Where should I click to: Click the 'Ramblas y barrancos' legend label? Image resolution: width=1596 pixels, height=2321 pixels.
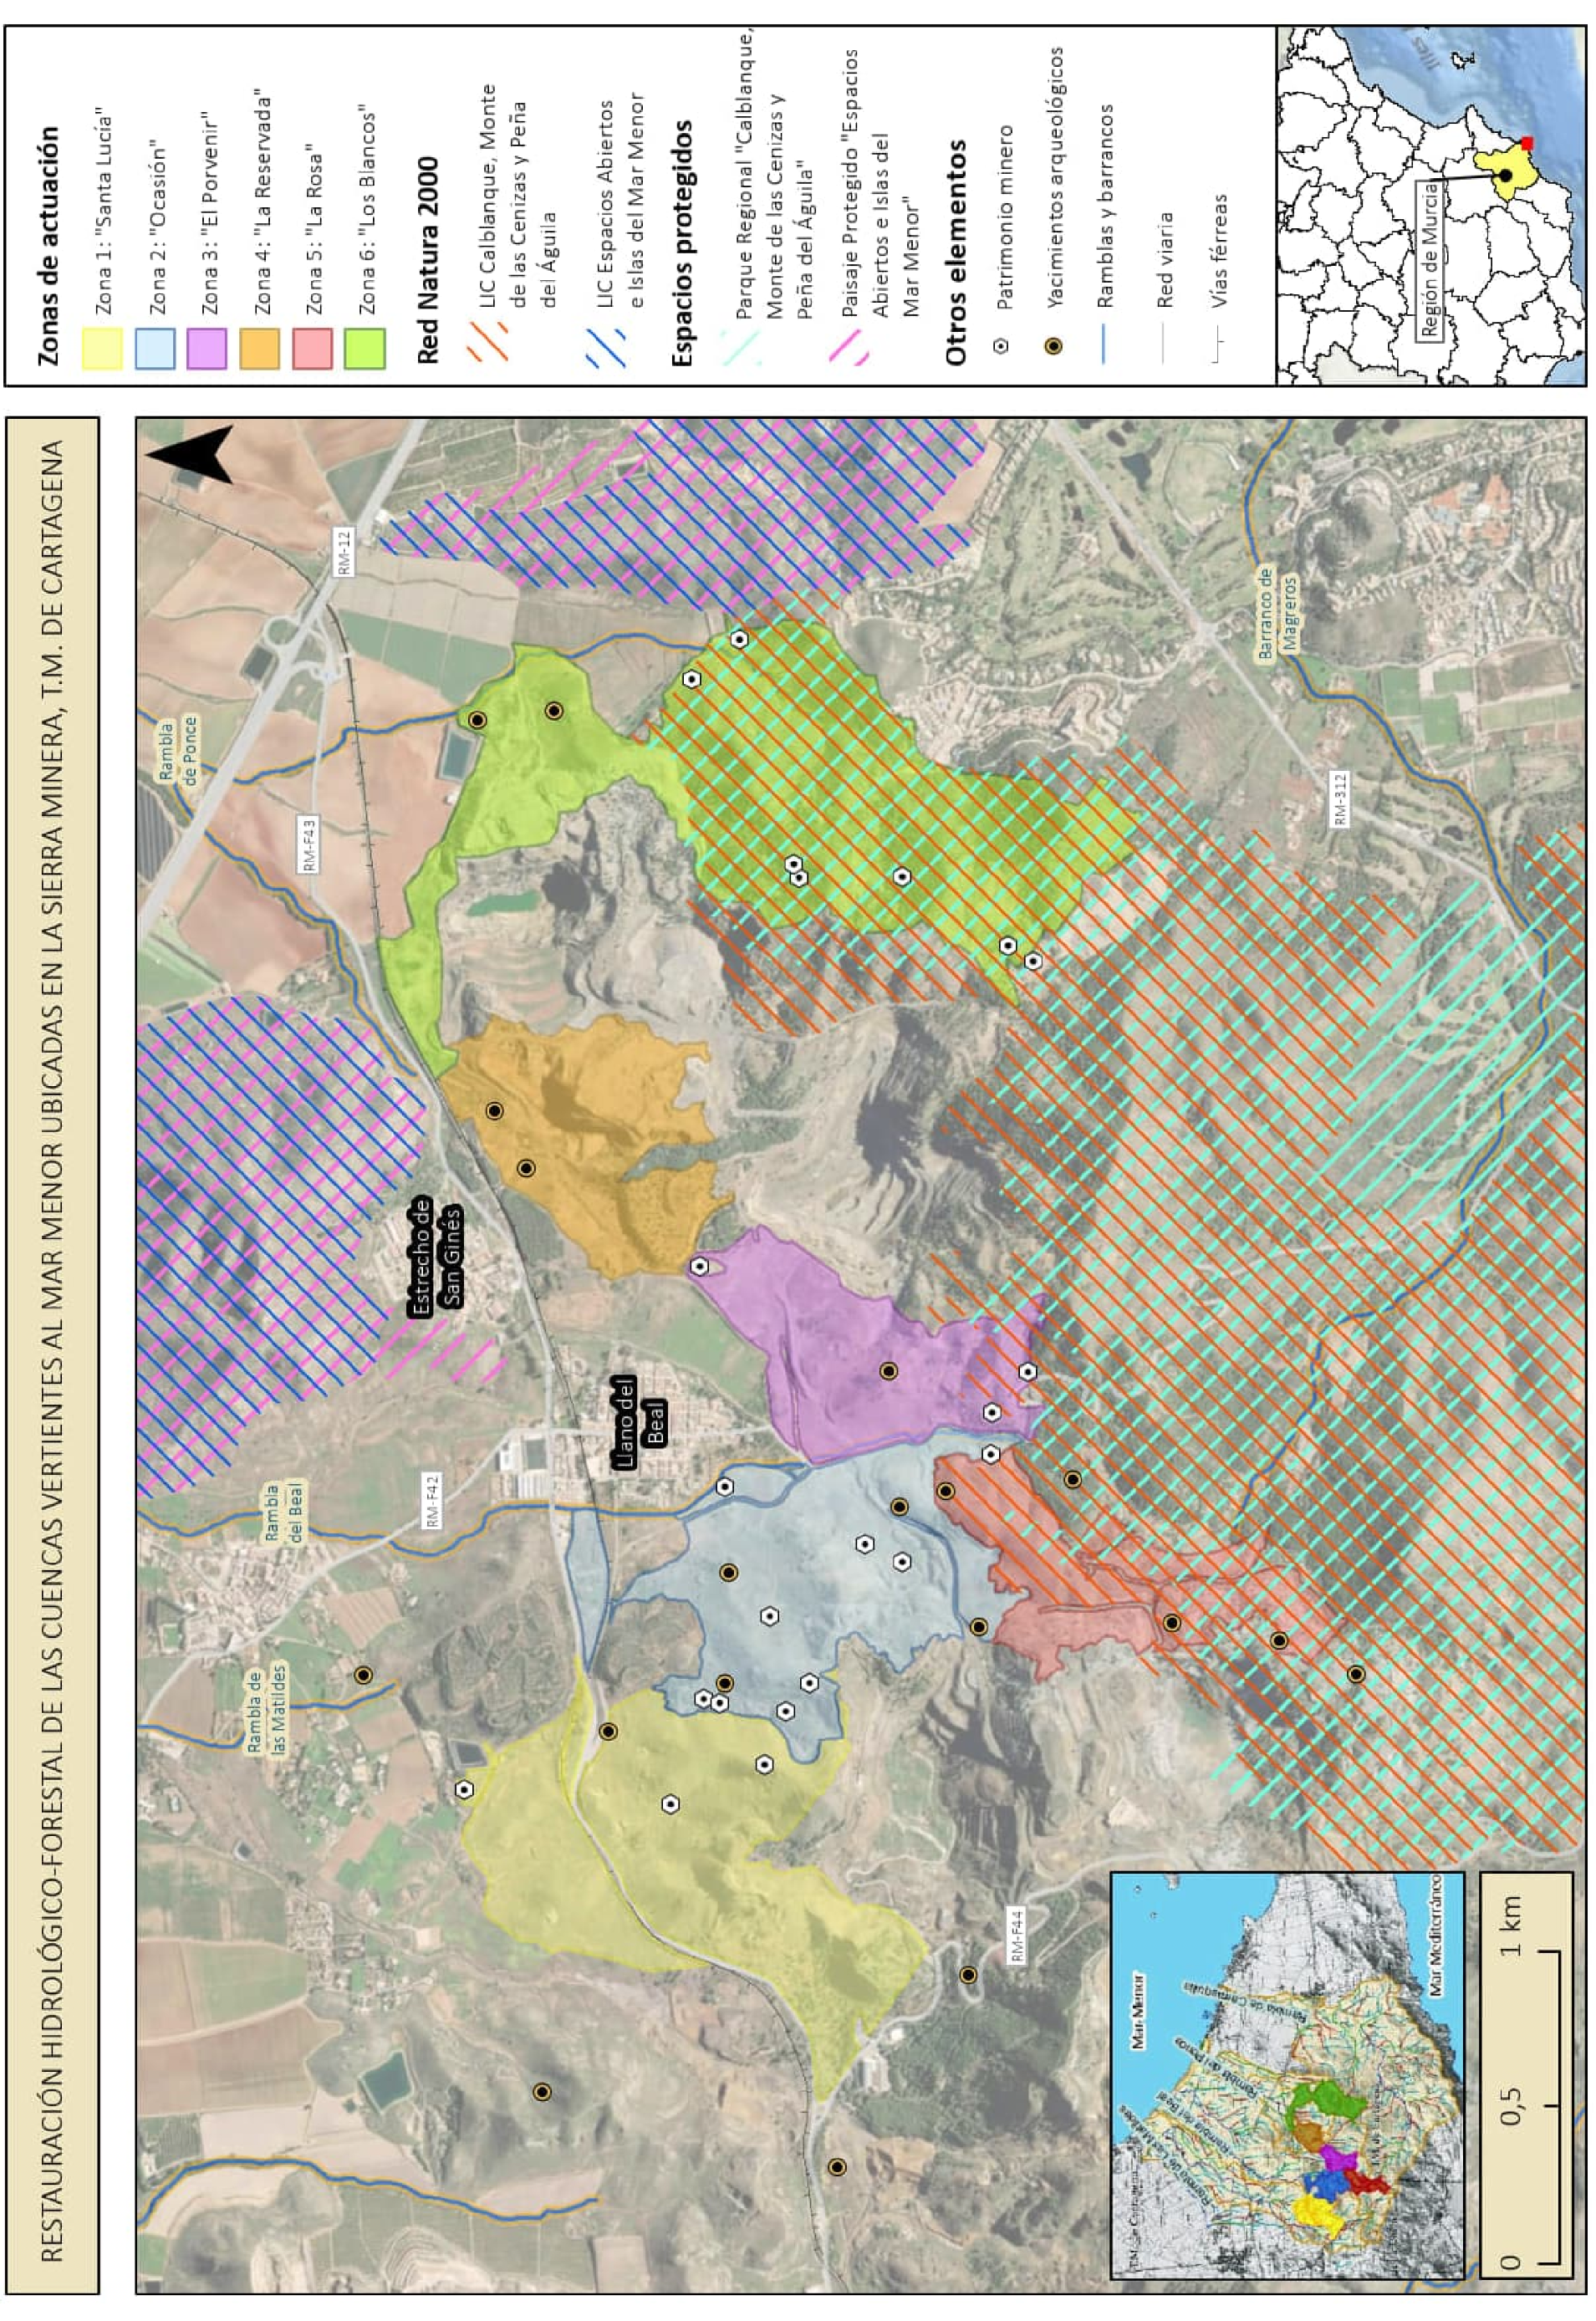1104,206
